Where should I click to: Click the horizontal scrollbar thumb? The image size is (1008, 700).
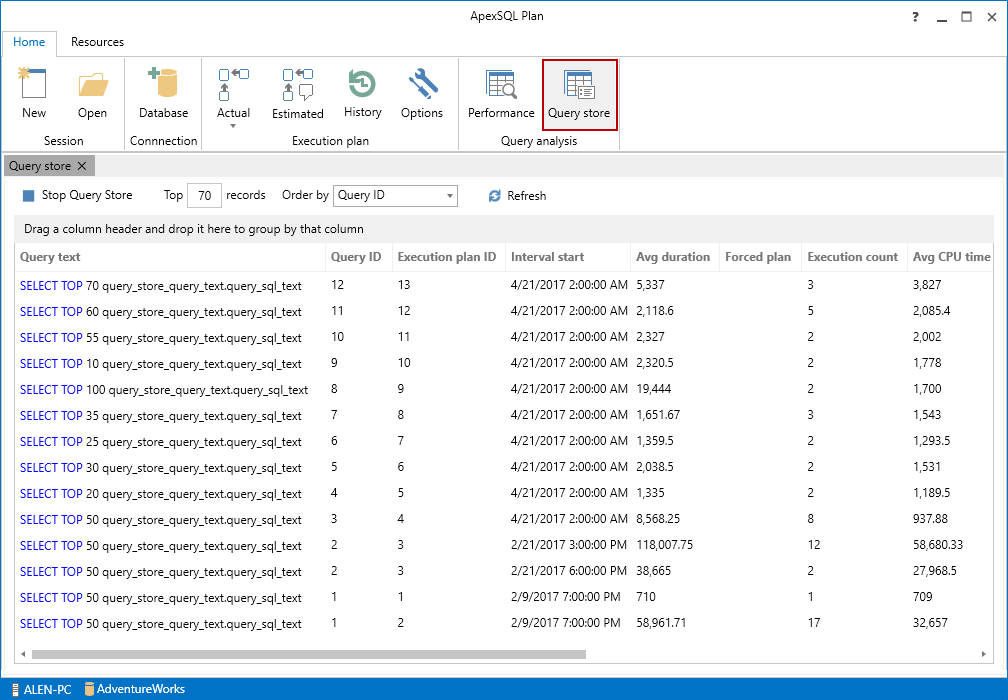309,654
